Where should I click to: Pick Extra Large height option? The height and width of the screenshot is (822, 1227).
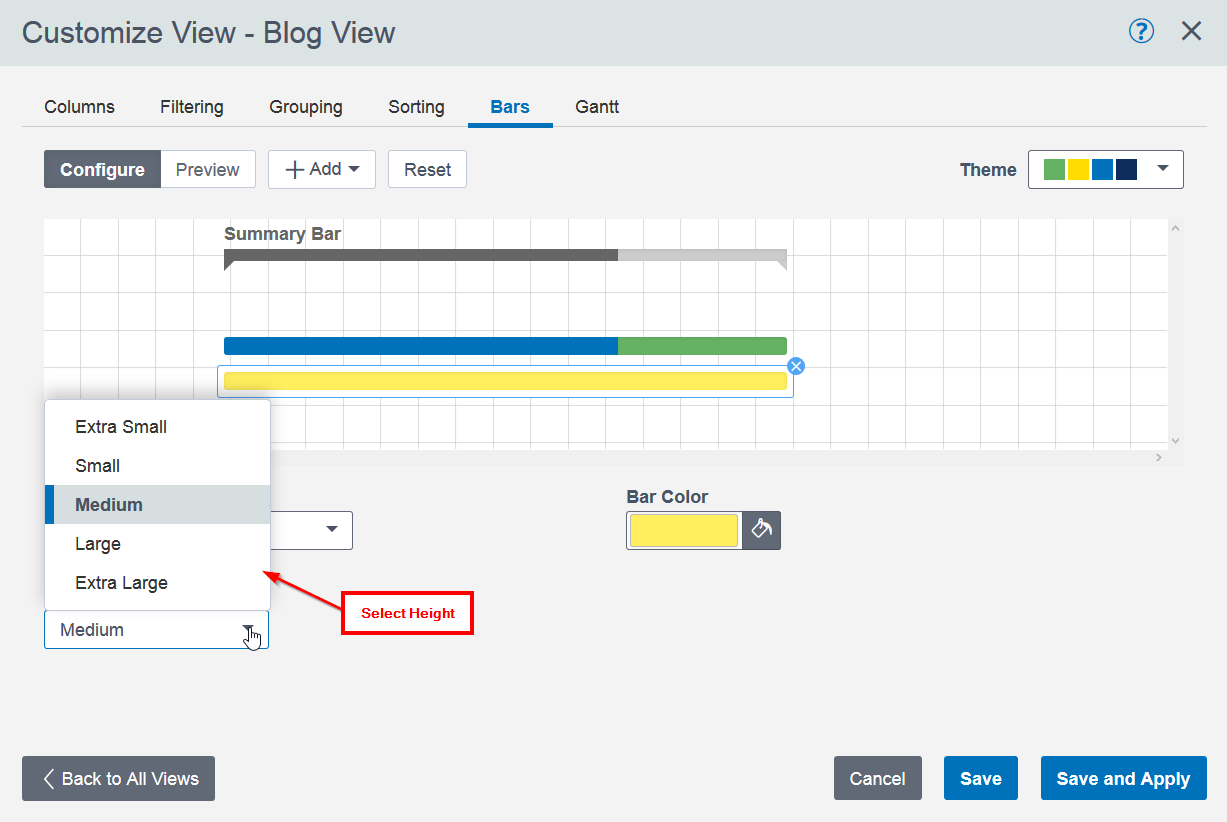(x=121, y=583)
